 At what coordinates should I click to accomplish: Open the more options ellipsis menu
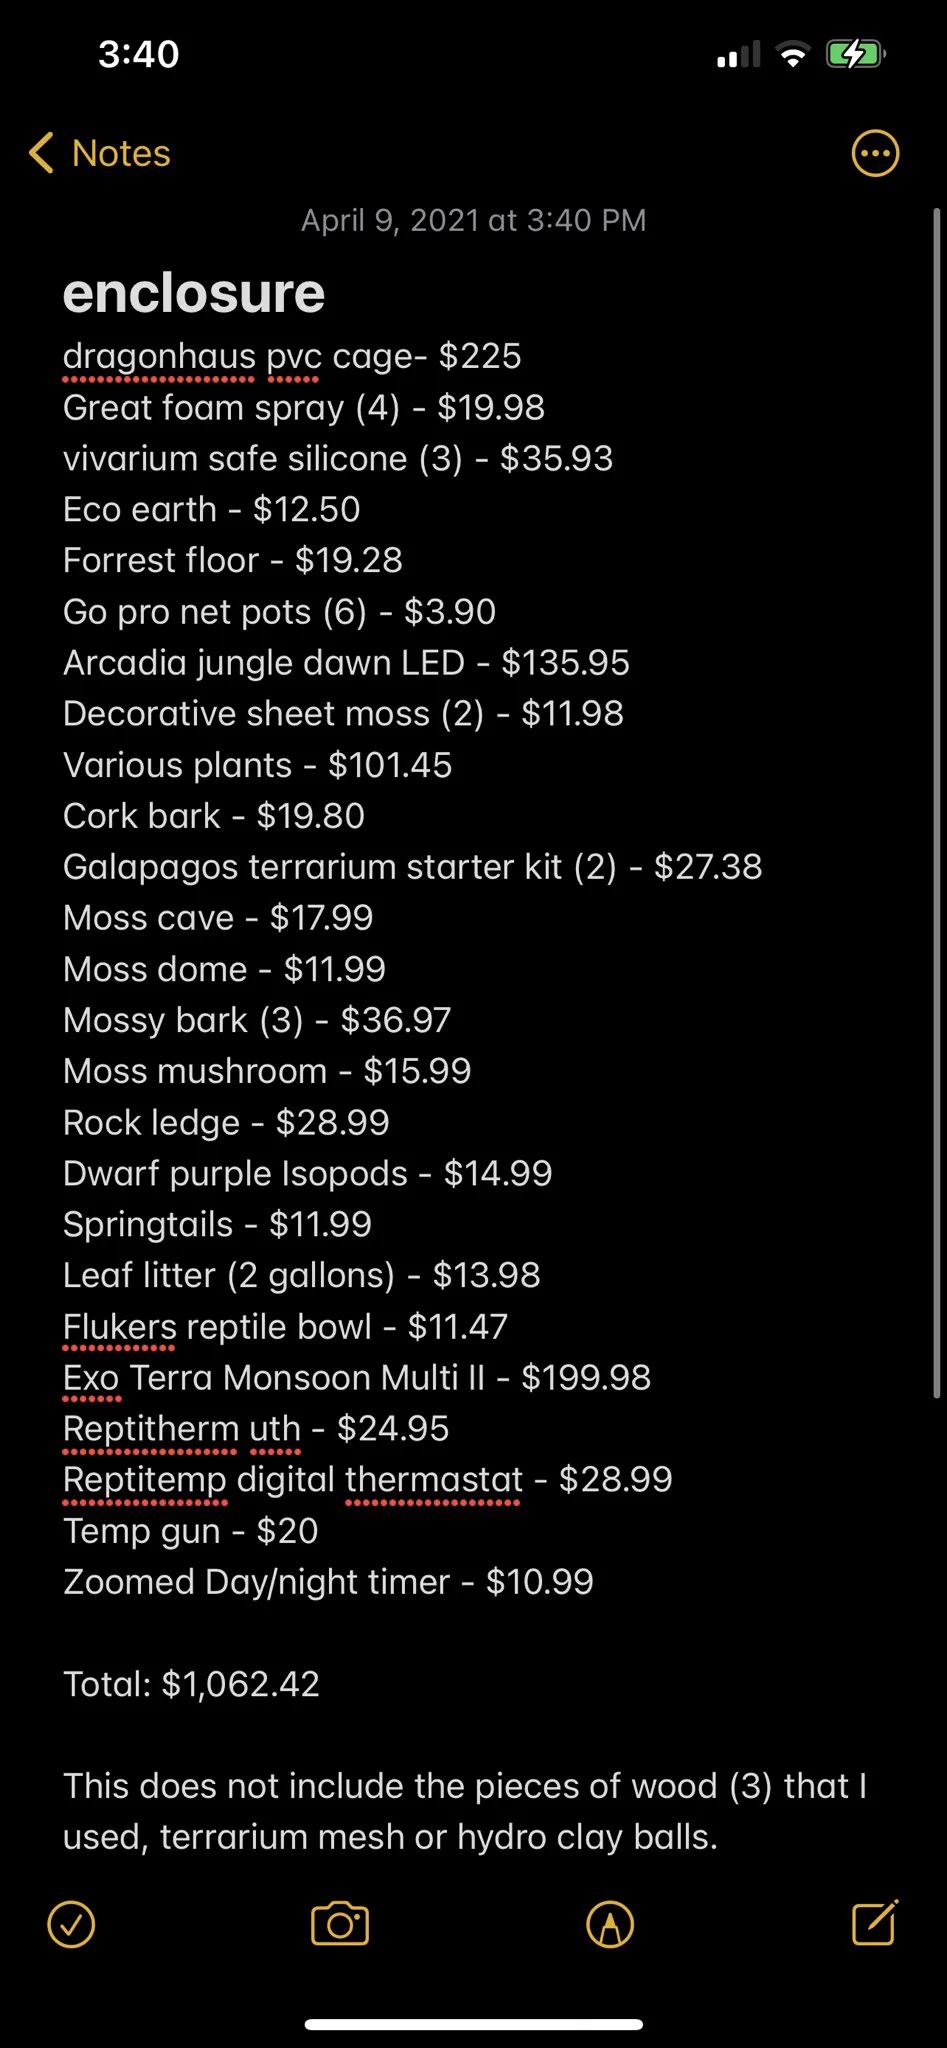[875, 154]
